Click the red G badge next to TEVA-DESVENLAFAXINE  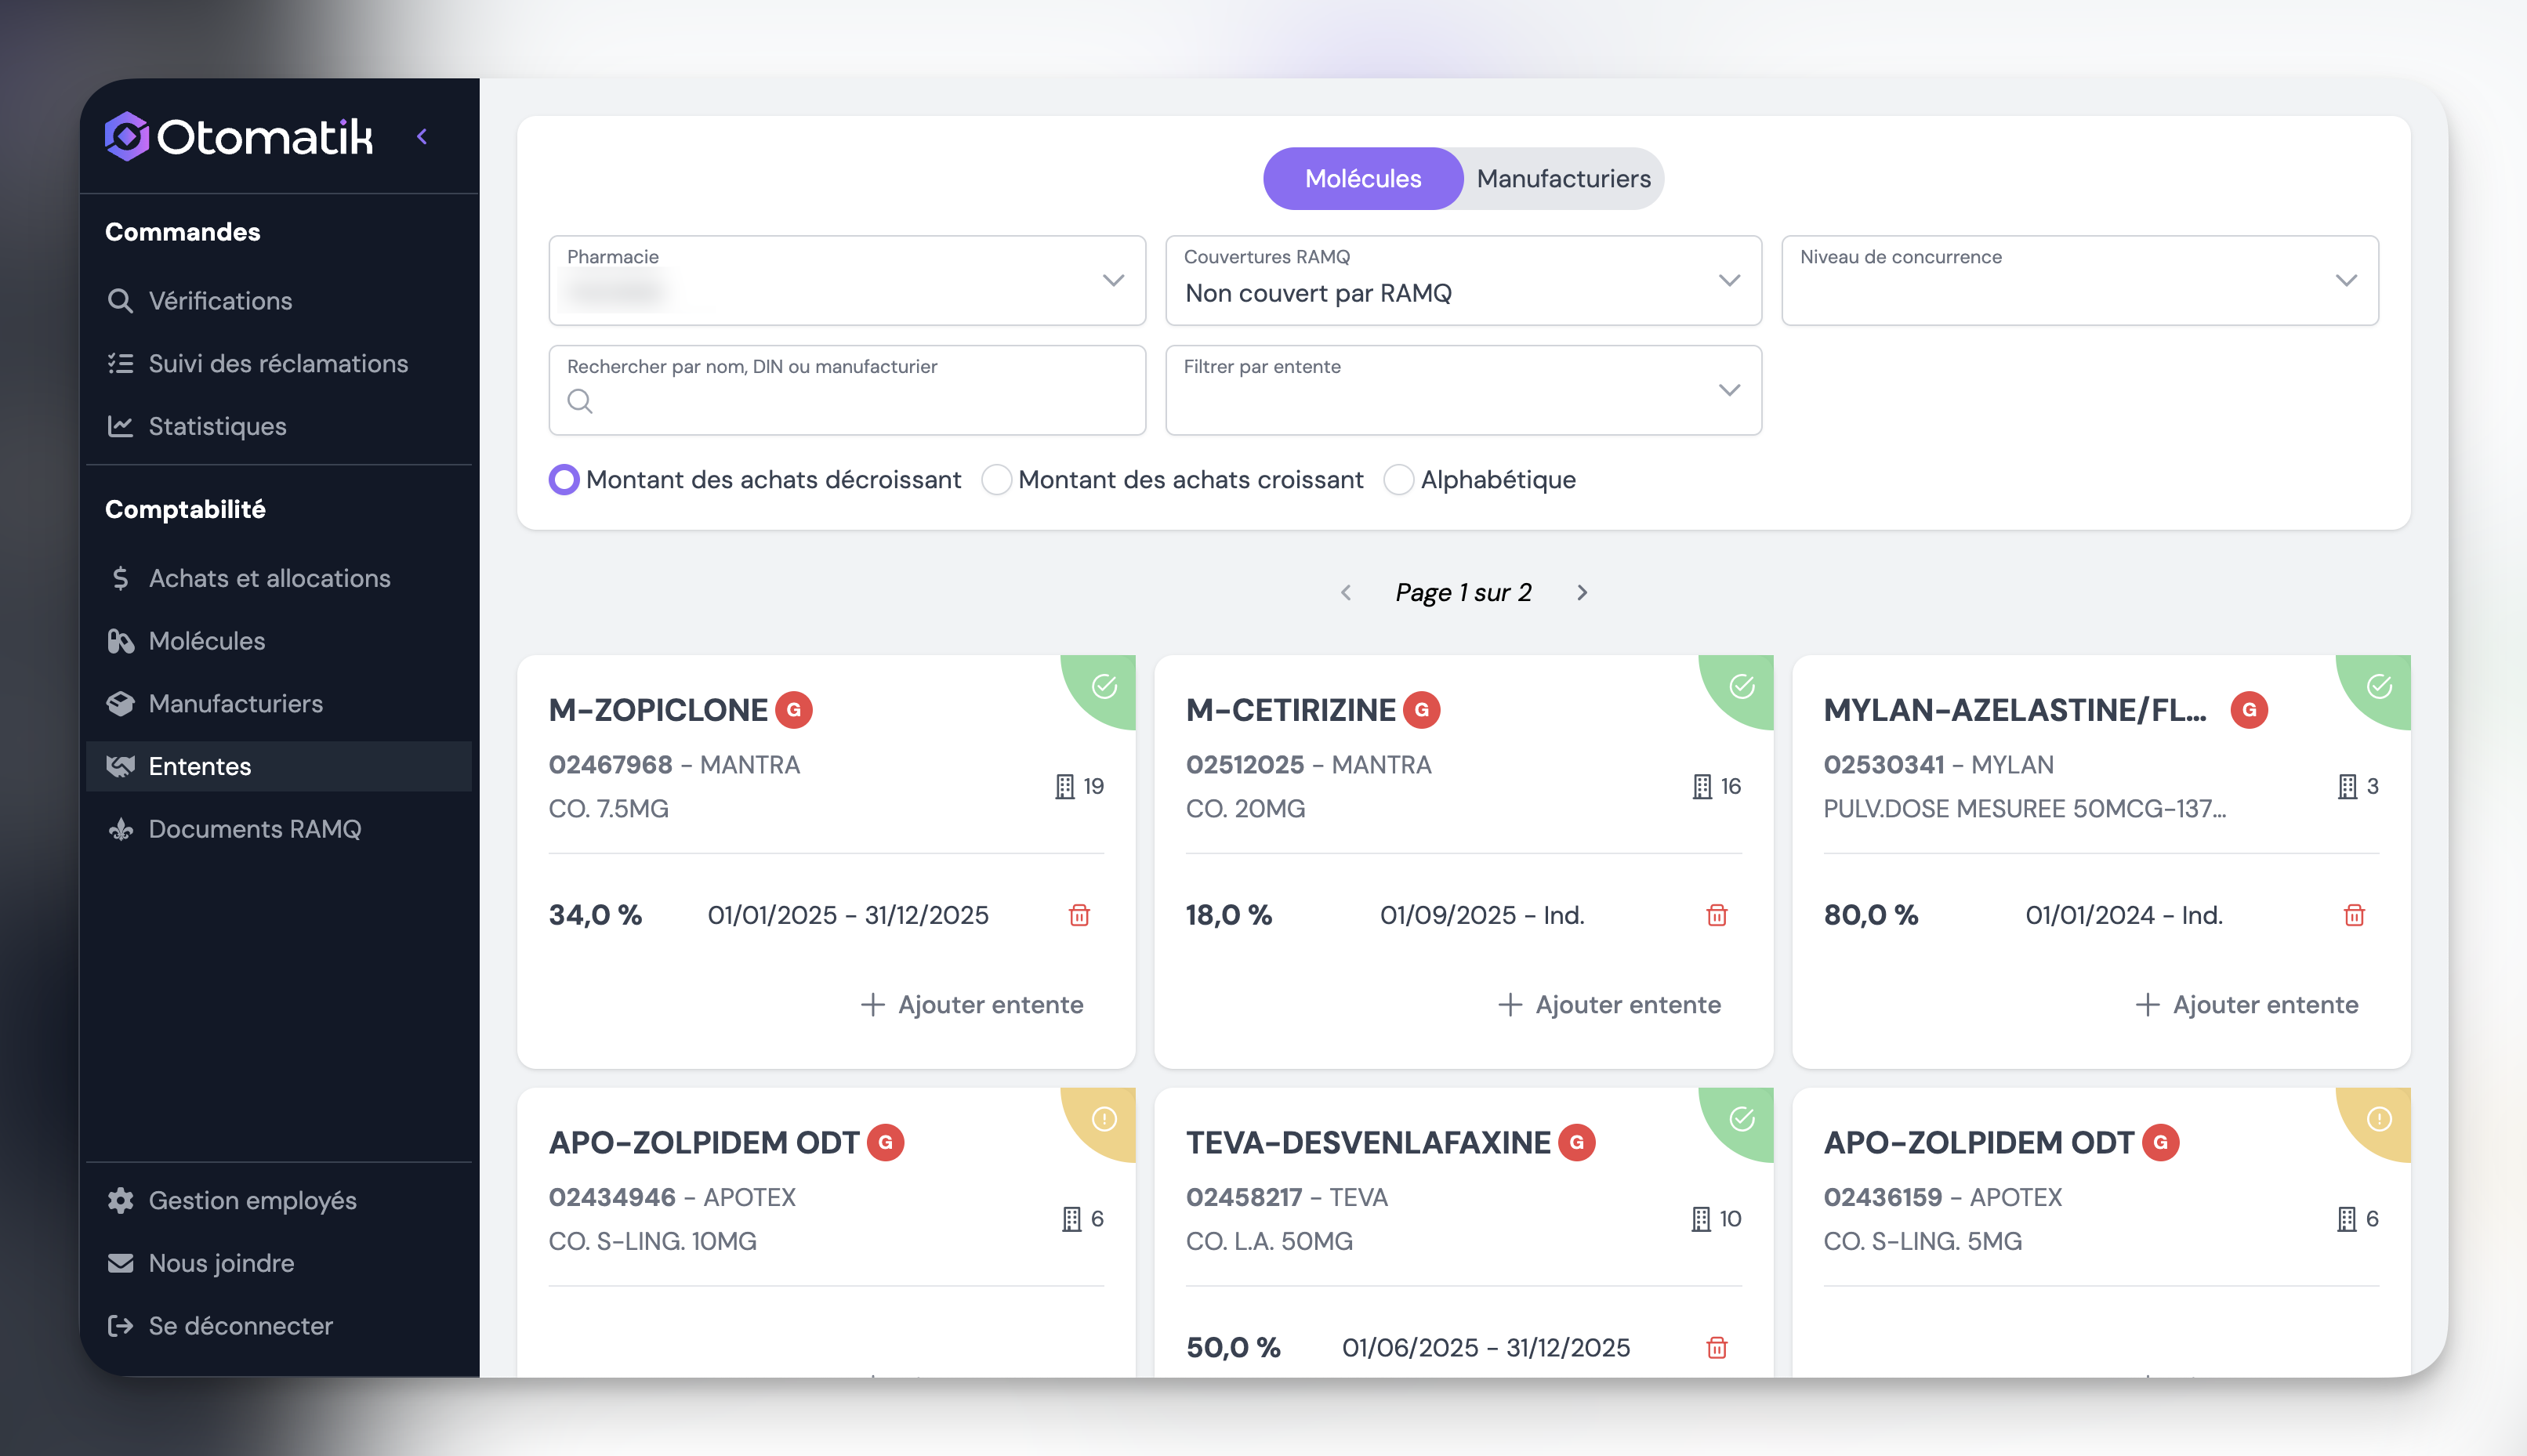tap(1577, 1142)
